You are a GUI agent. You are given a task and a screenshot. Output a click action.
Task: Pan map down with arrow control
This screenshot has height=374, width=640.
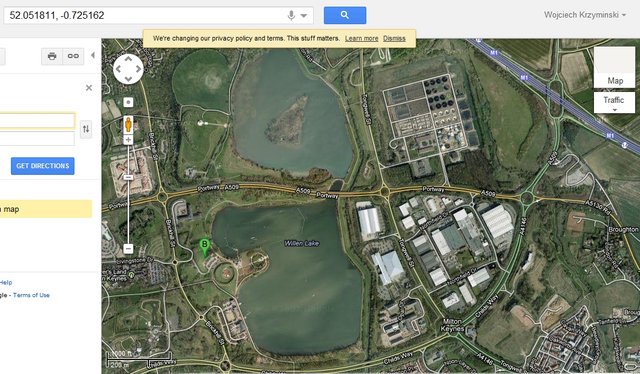click(129, 79)
